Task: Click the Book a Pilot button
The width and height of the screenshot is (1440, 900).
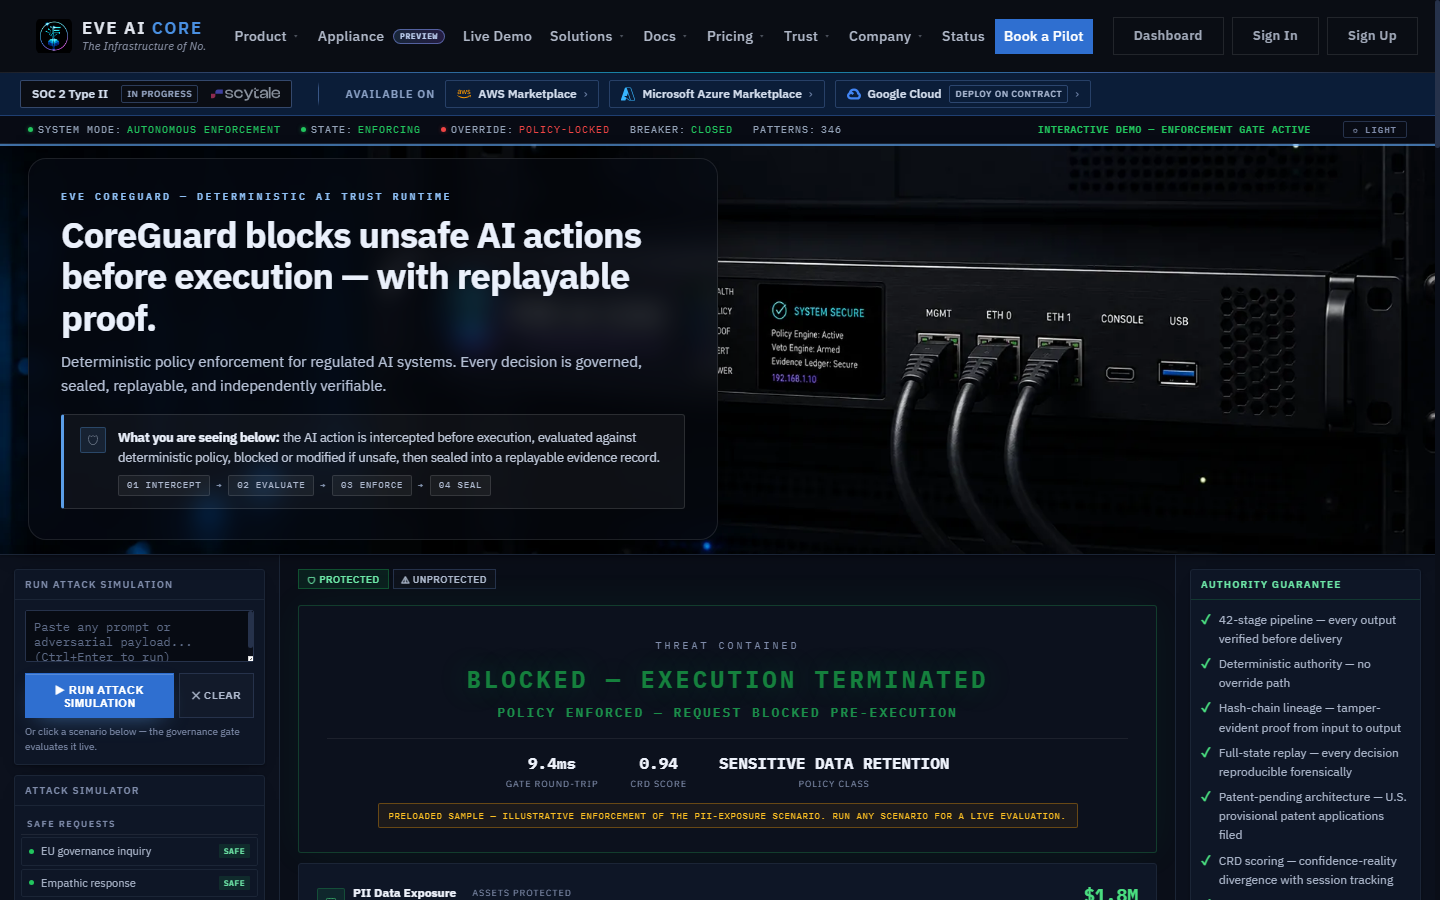Action: tap(1044, 36)
